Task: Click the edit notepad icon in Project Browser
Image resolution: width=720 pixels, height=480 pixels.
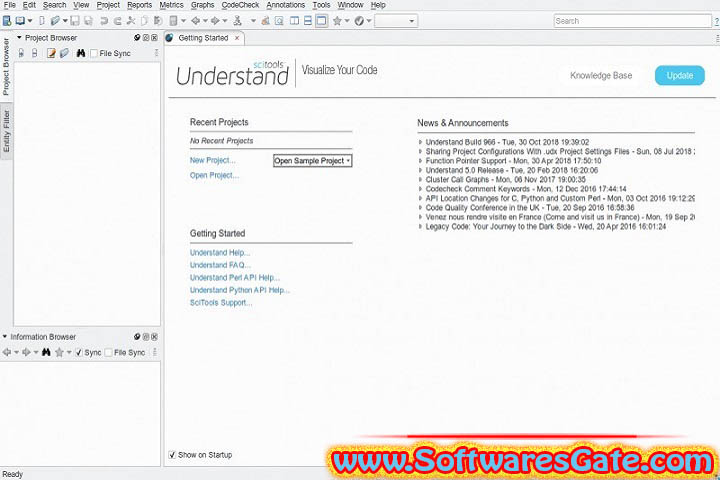Action: (51, 53)
